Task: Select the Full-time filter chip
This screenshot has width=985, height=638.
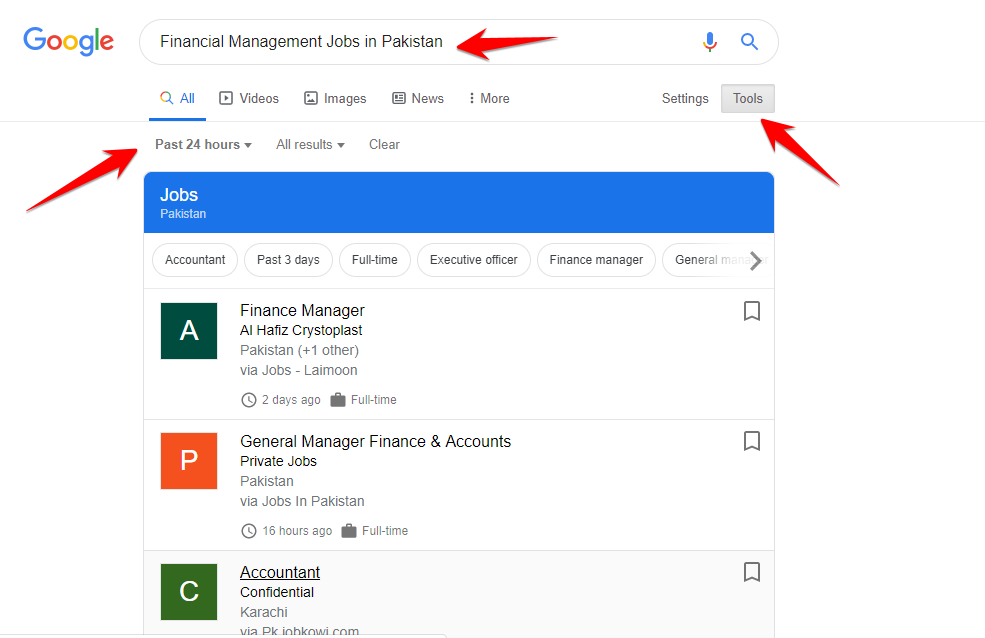Action: point(374,260)
